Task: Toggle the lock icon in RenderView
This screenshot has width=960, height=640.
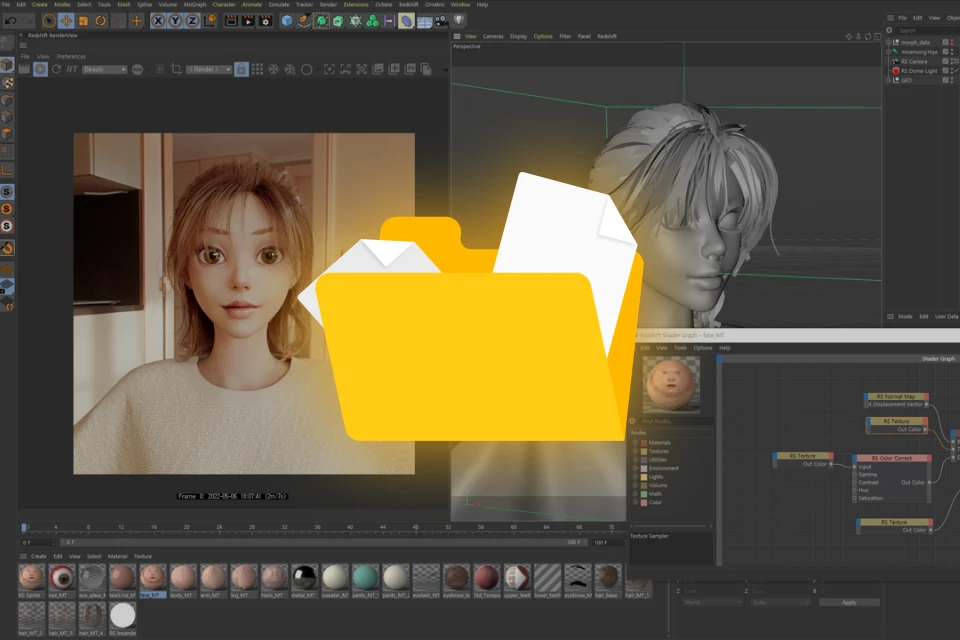Action: point(241,69)
